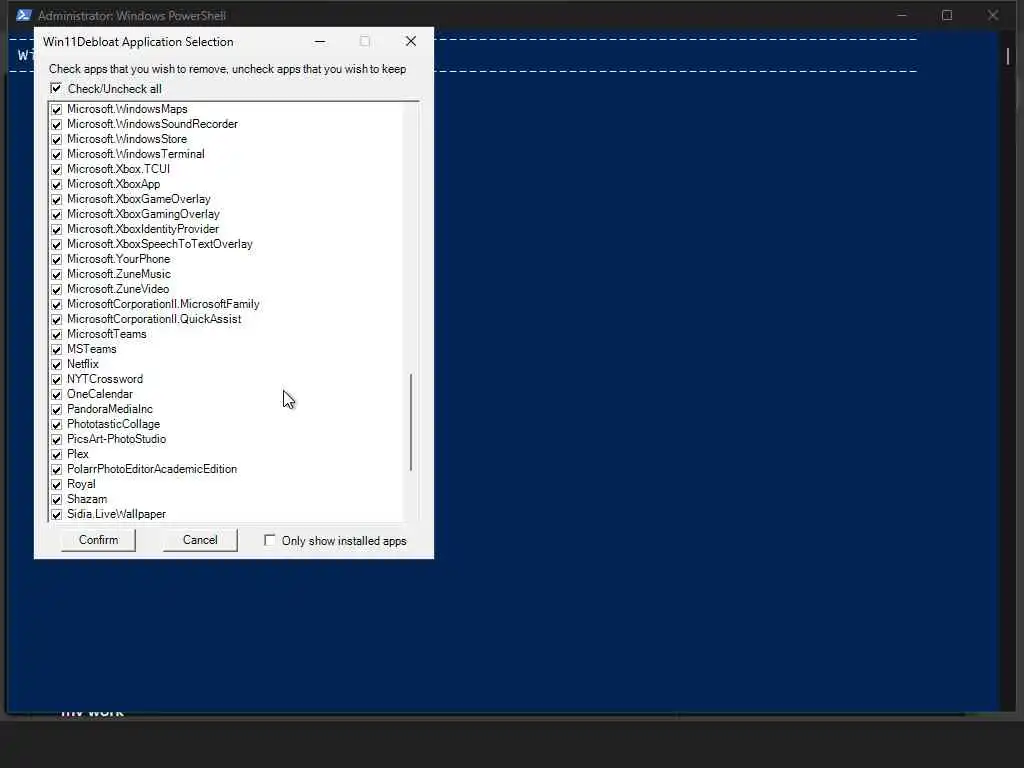Screen dimensions: 1024x768
Task: Uncheck Microsoft.WindowsStore checkbox
Action: pos(57,140)
